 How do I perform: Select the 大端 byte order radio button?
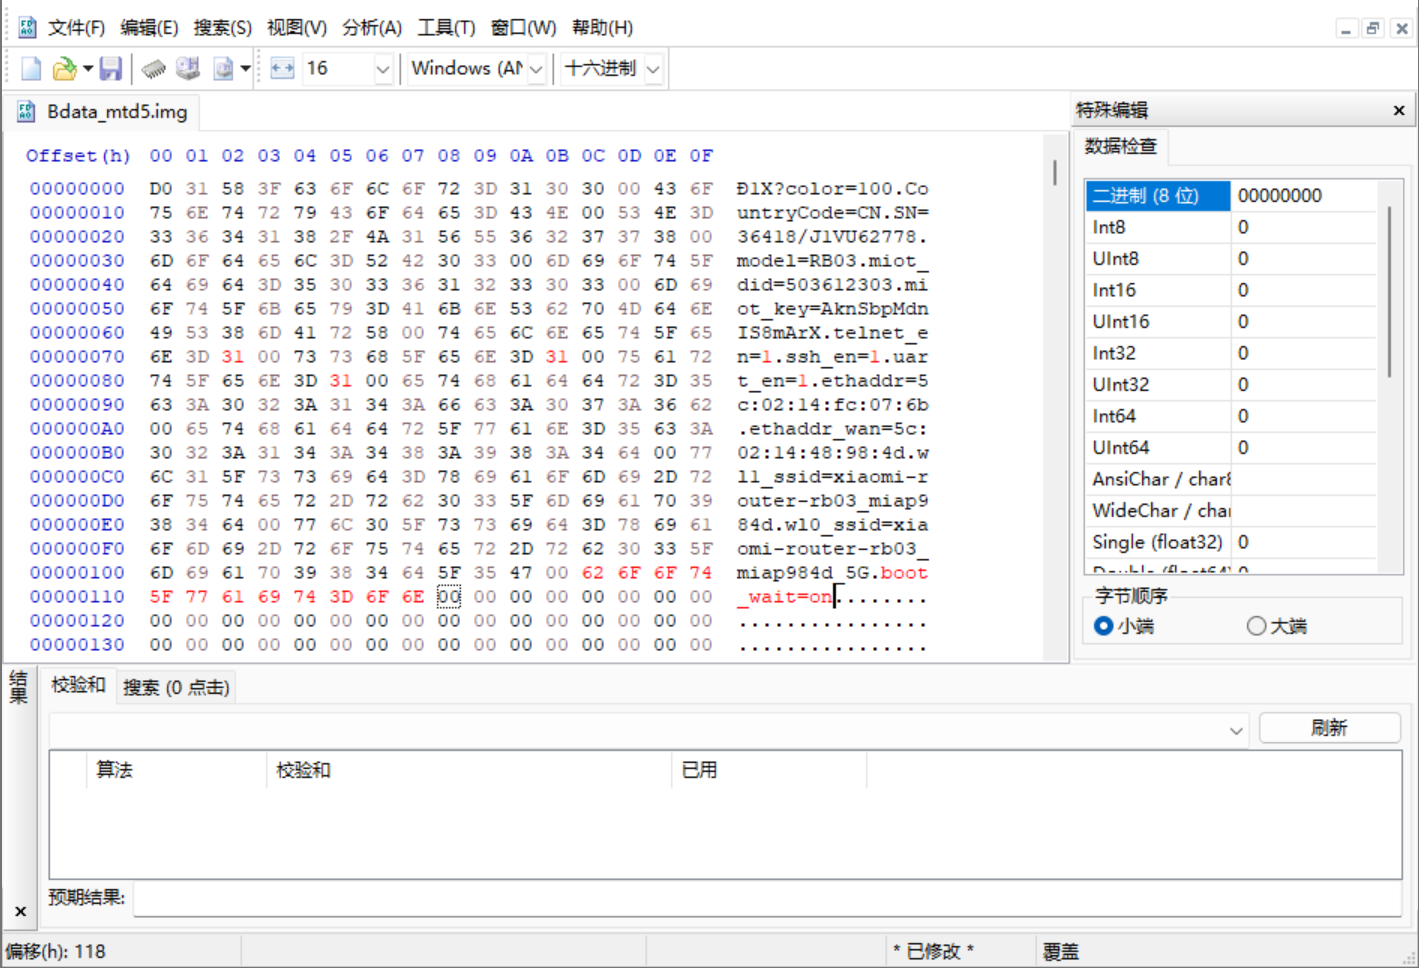point(1257,626)
